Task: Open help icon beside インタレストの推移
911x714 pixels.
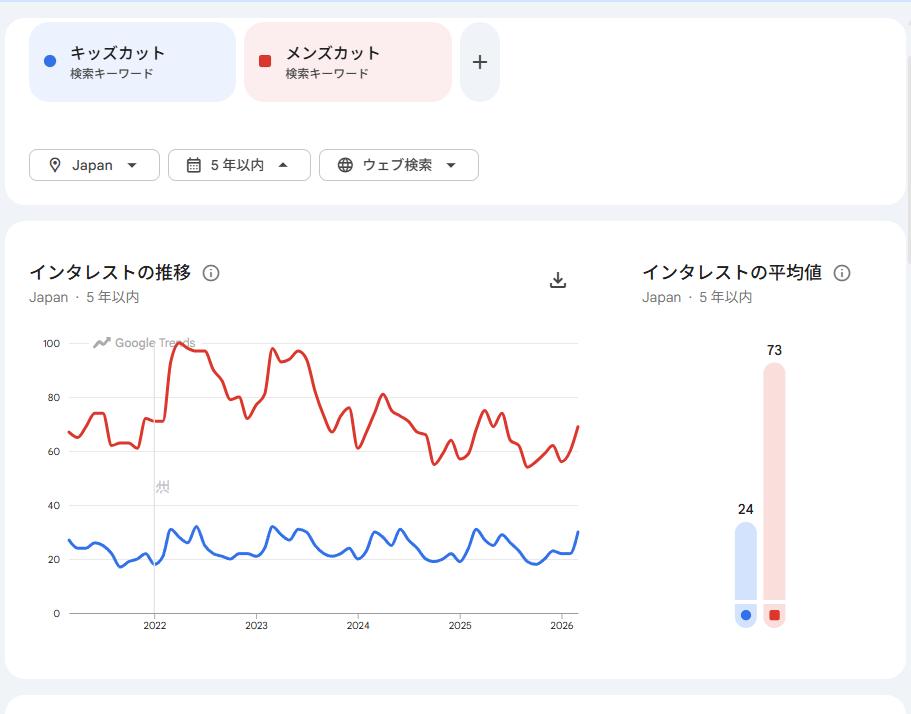Action: 211,273
